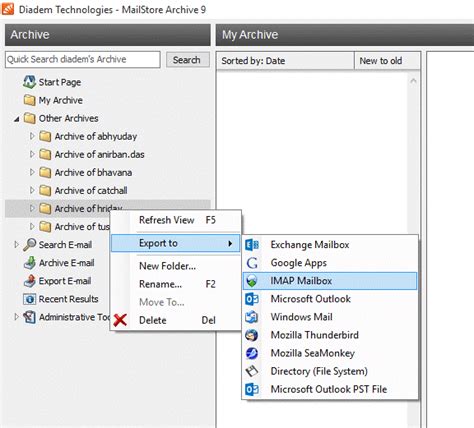Click the Quick Search archive input field

tap(83, 59)
